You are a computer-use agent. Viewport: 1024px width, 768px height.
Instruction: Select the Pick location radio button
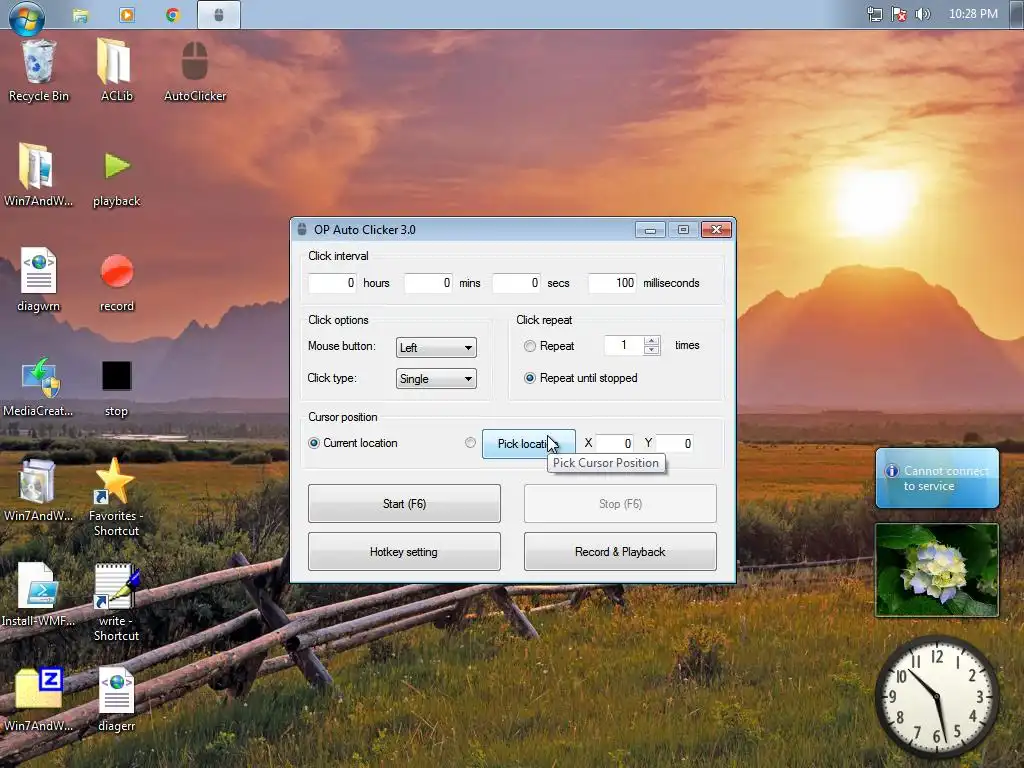tap(470, 443)
